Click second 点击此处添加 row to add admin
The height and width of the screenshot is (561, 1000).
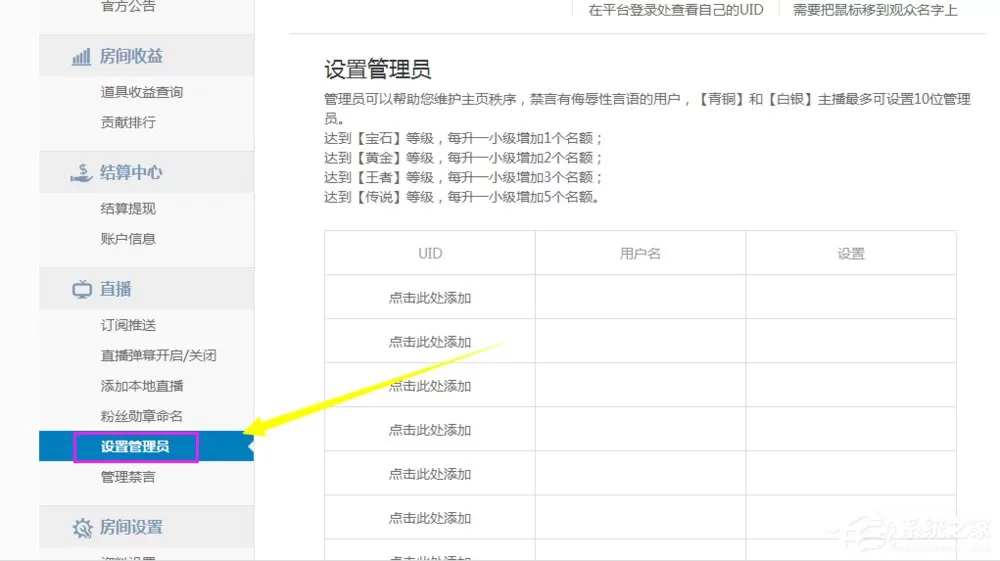click(430, 342)
